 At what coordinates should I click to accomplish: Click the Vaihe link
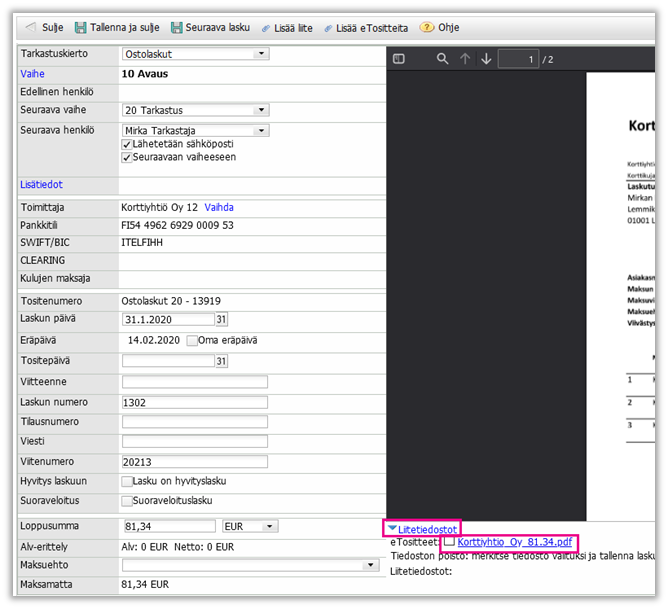tap(32, 74)
